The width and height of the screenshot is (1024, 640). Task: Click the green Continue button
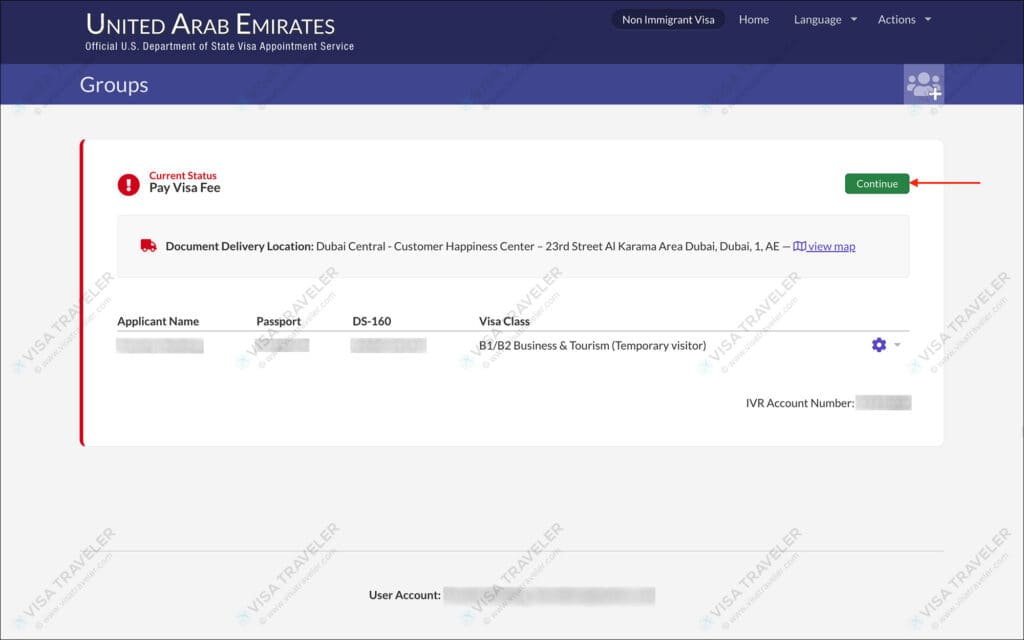[x=876, y=184]
